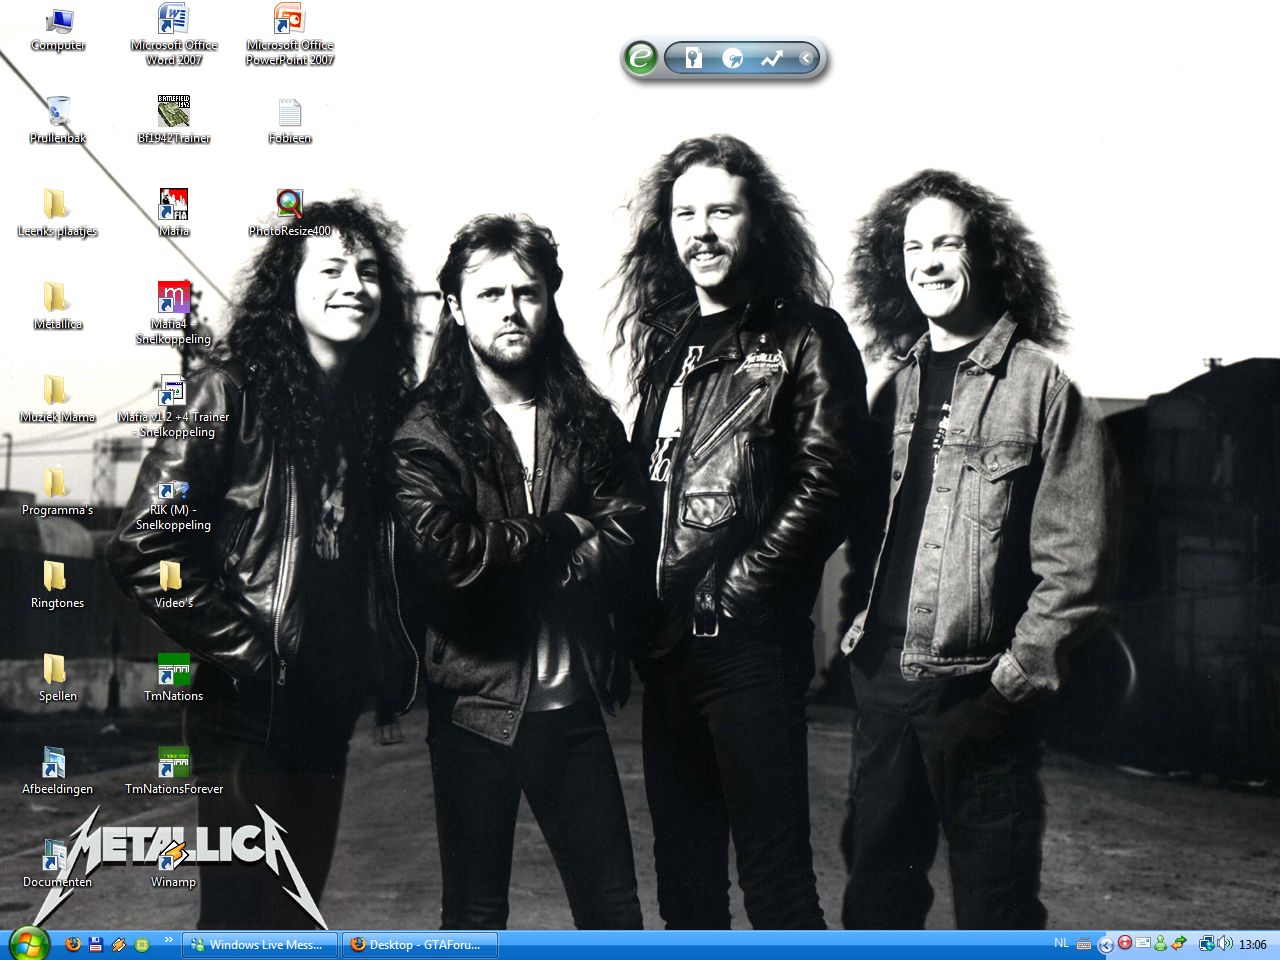The height and width of the screenshot is (960, 1280).
Task: Open the Computer desktop icon
Action: pyautogui.click(x=58, y=30)
